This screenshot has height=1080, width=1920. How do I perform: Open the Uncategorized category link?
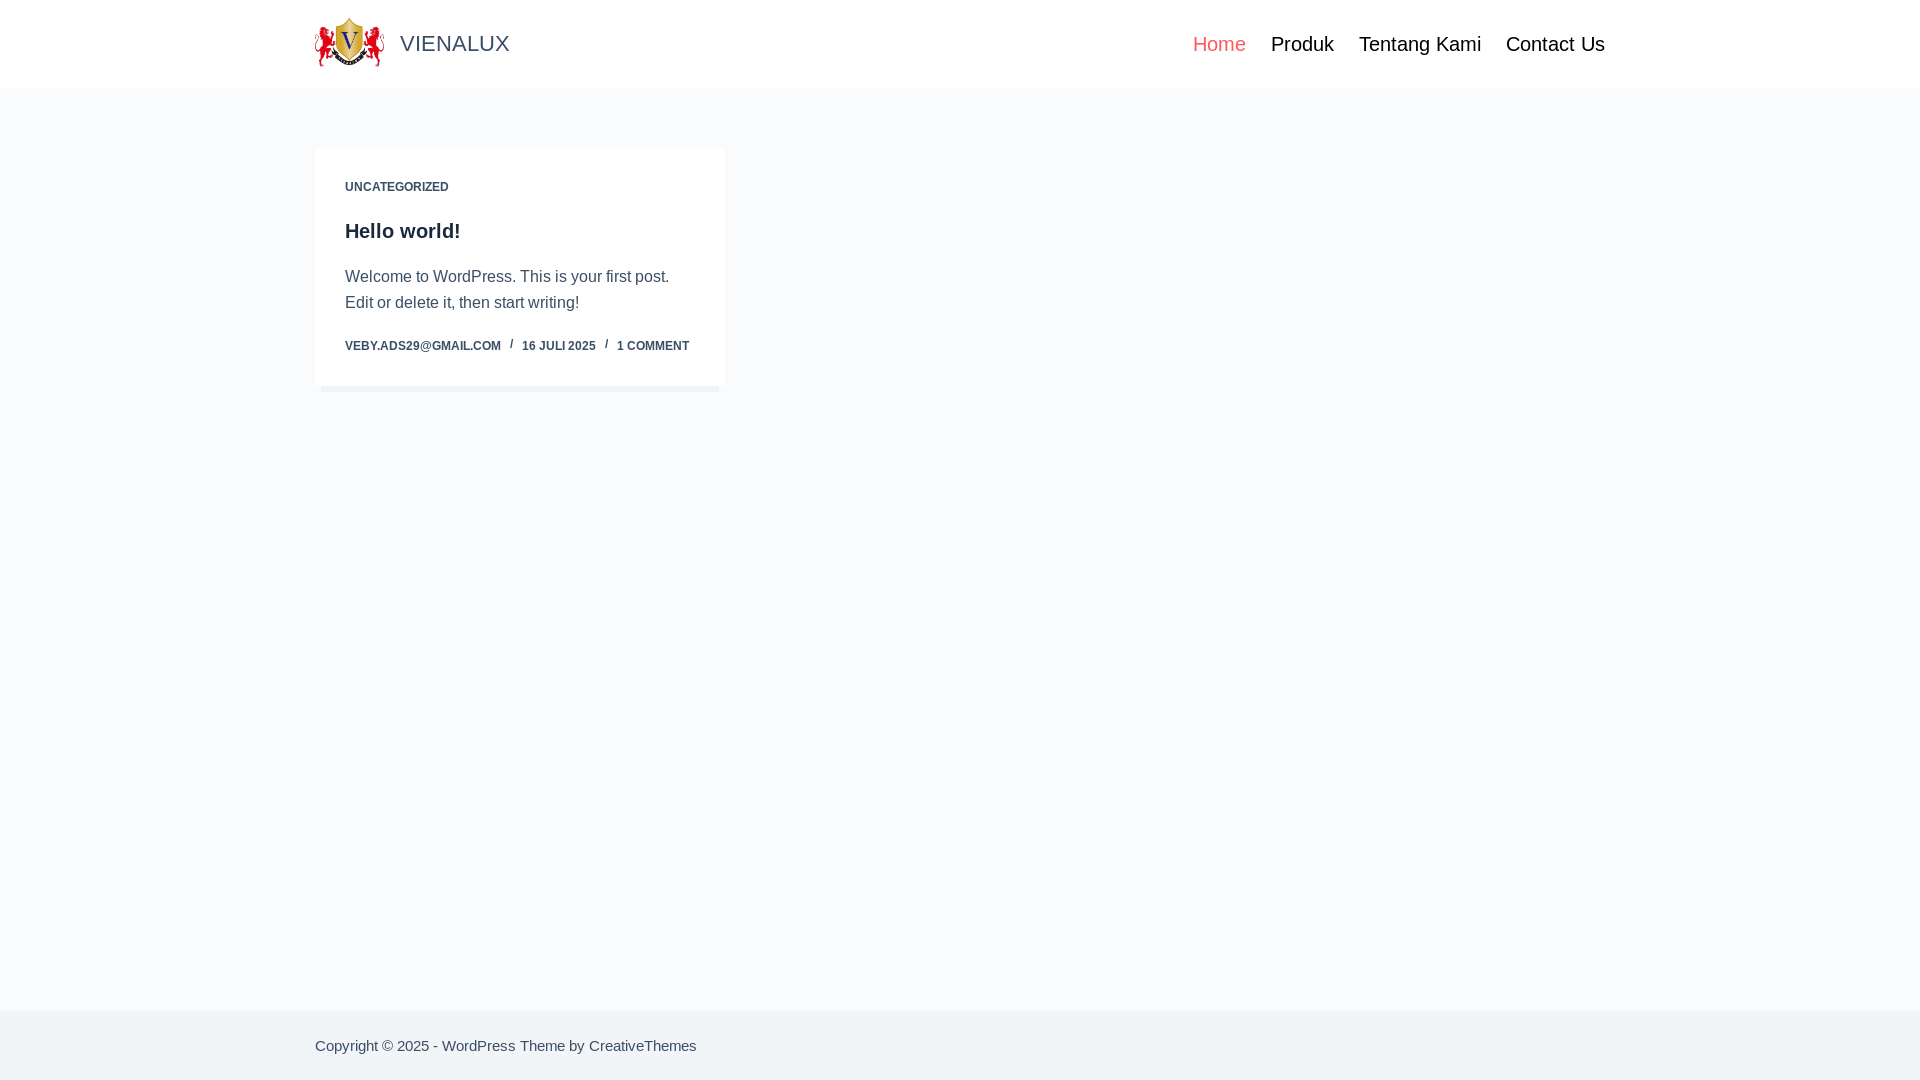[397, 187]
